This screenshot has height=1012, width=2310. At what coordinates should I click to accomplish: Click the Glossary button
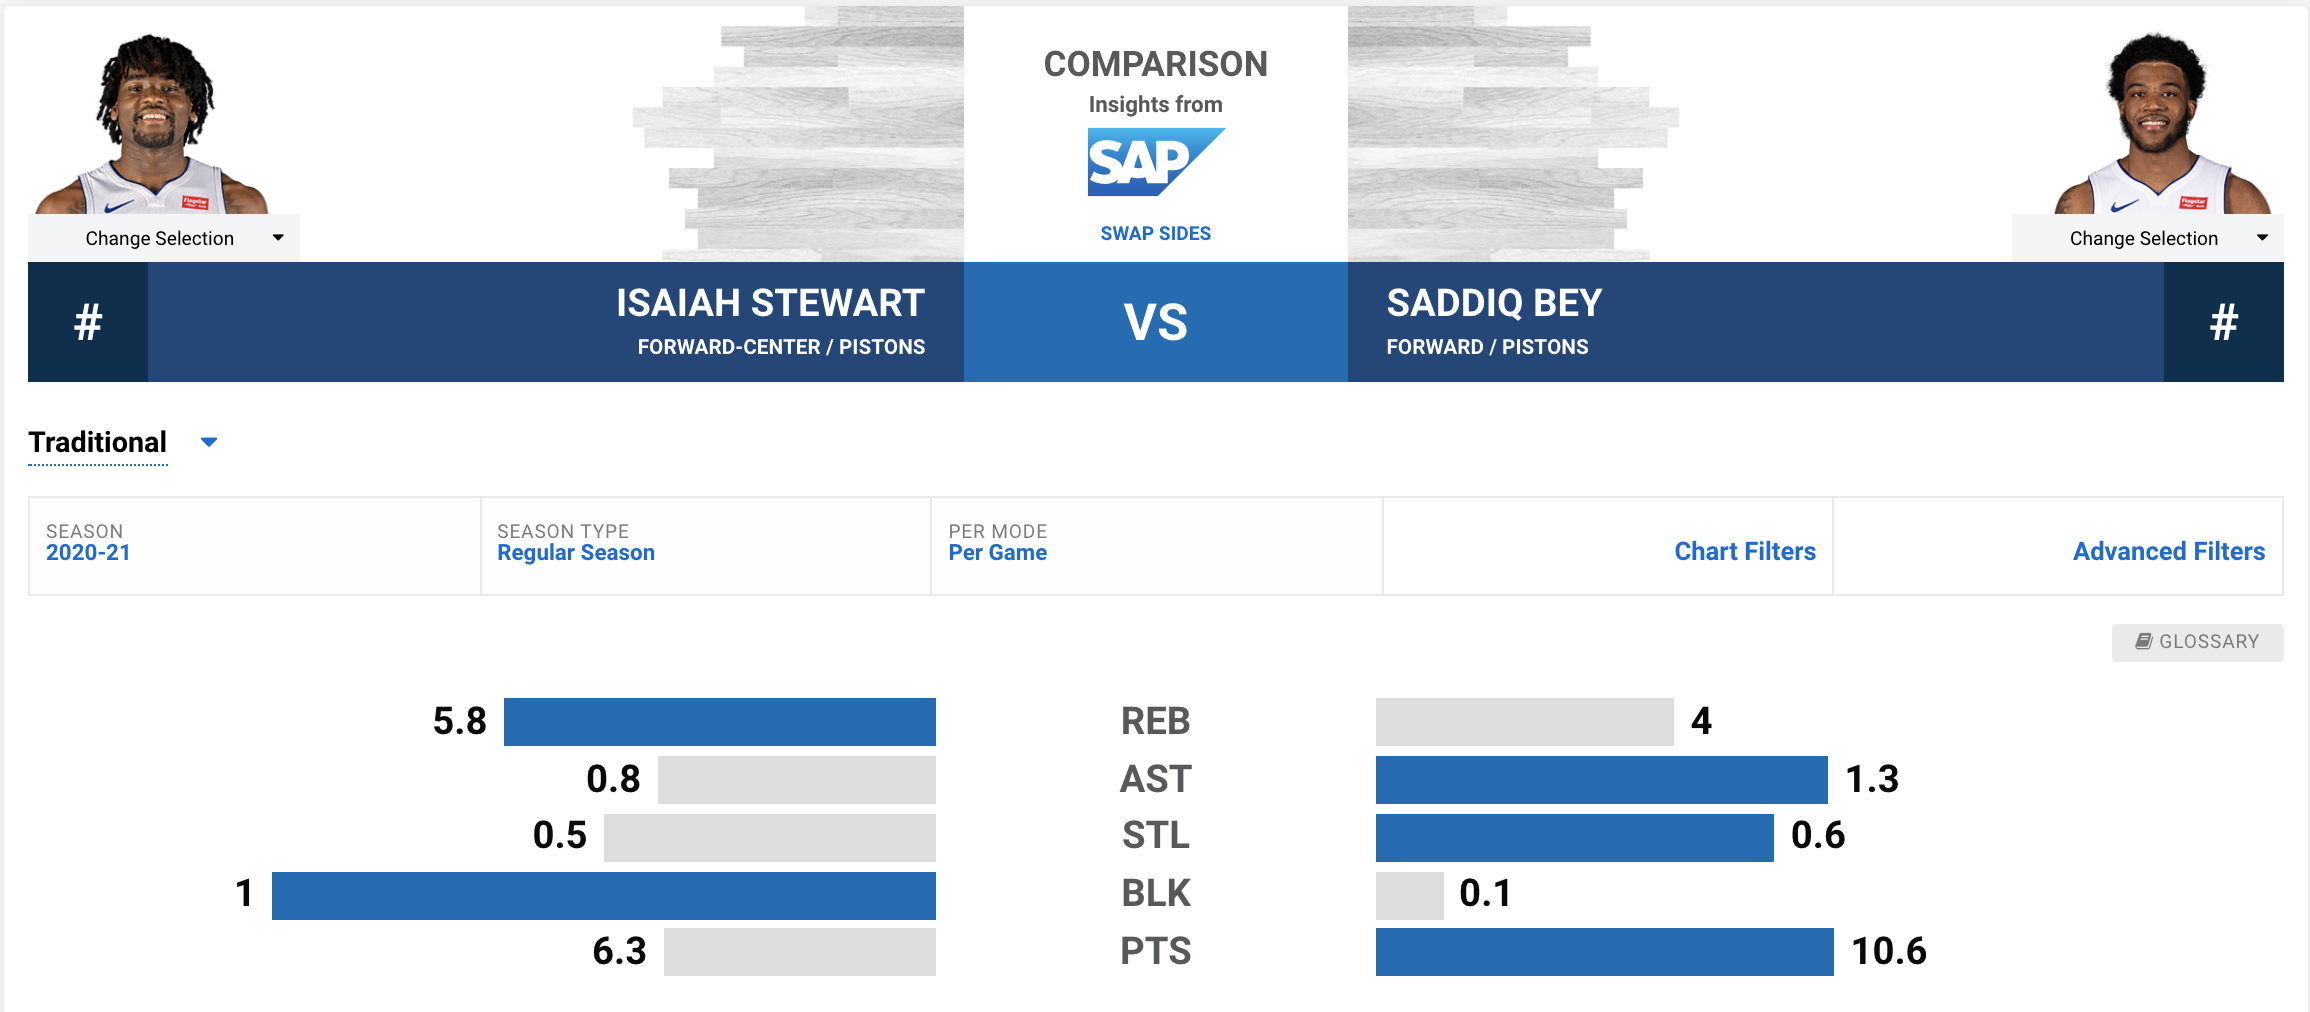[x=2197, y=642]
